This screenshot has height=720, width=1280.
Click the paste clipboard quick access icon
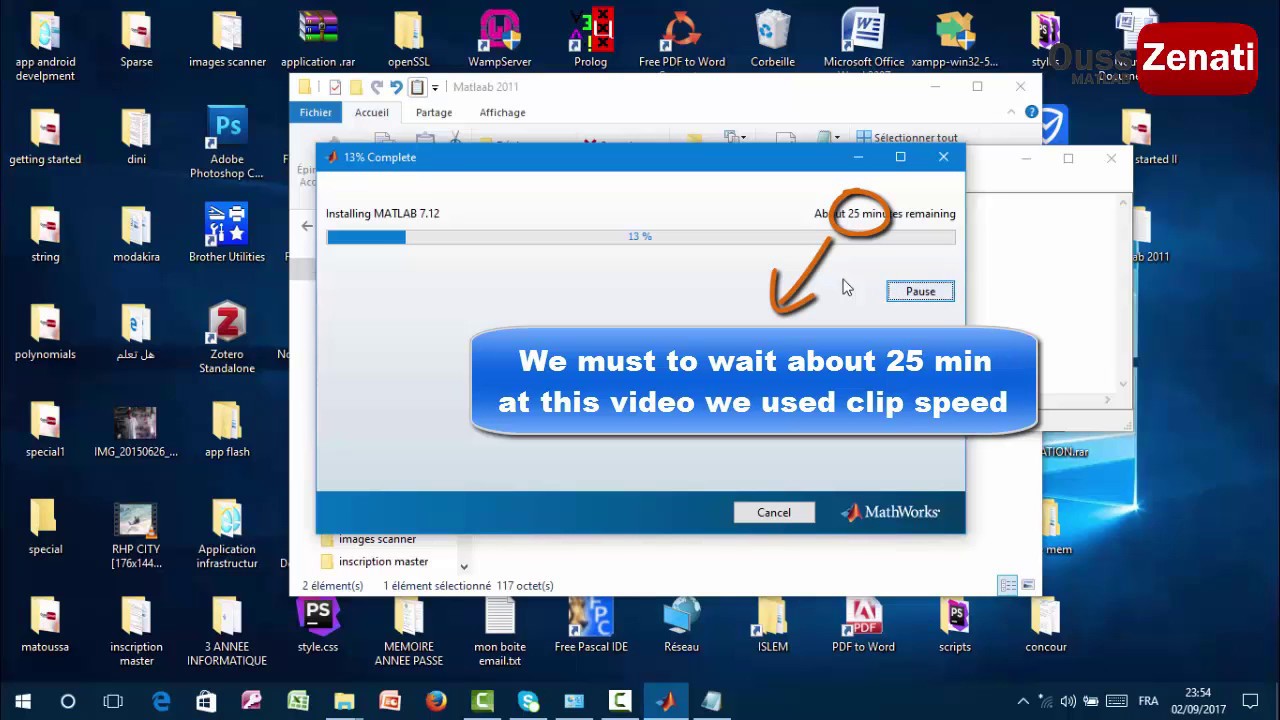tap(417, 87)
